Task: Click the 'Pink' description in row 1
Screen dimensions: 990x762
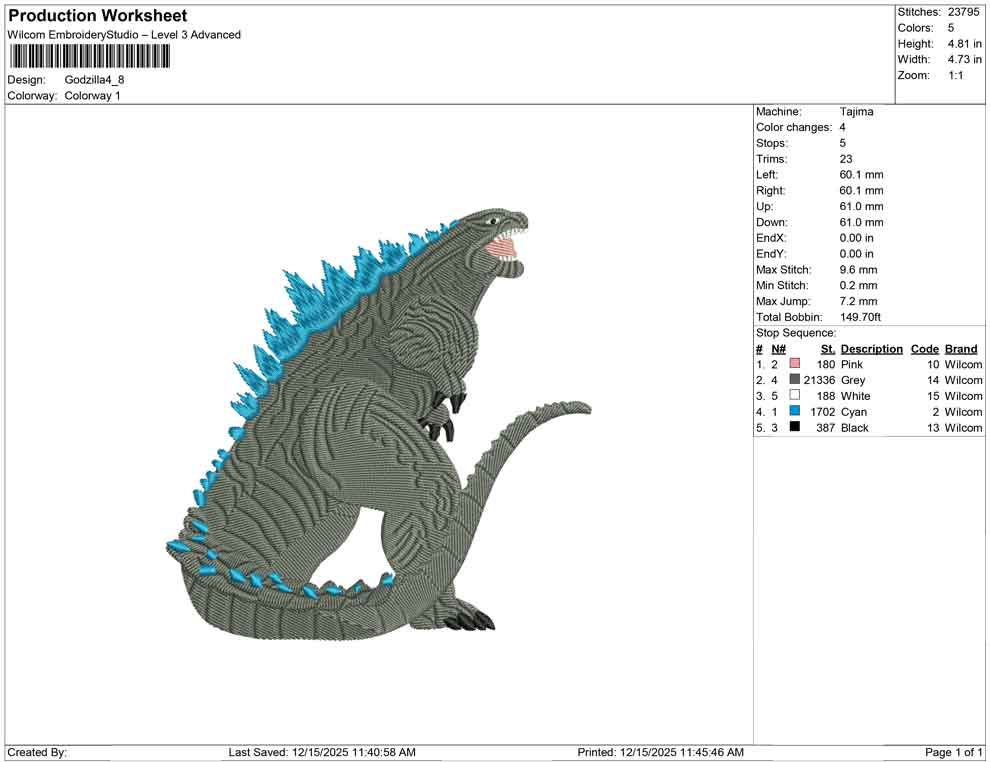Action: coord(852,364)
